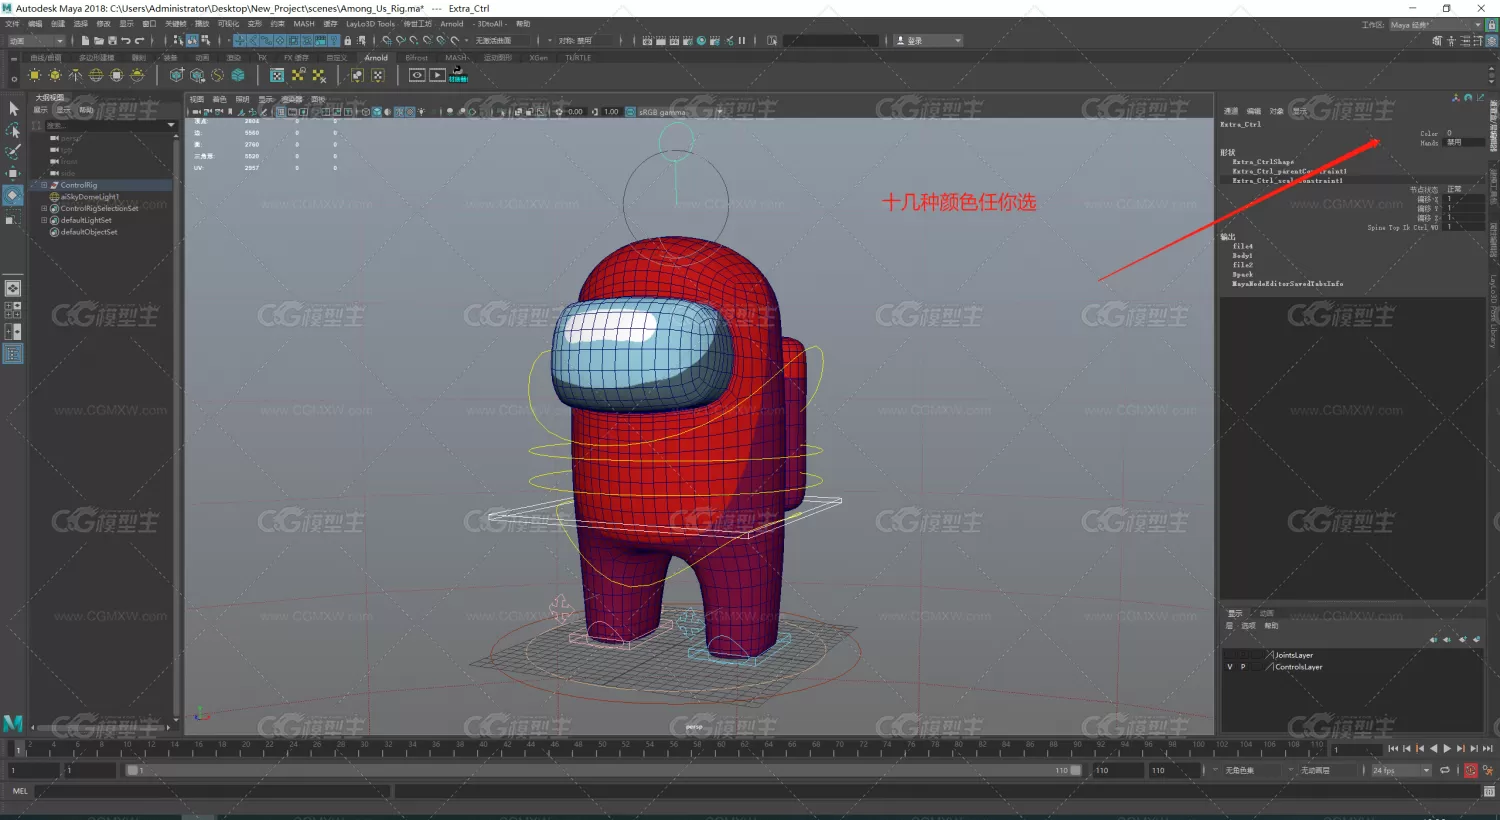Click the save scene icon
The image size is (1500, 820).
pyautogui.click(x=112, y=41)
